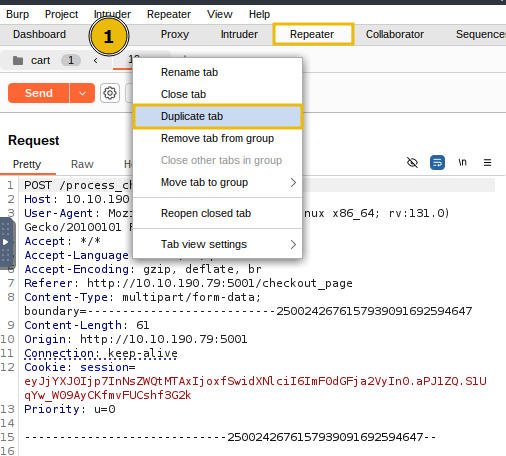Open the Sequencer tab
506x456 pixels.
480,34
